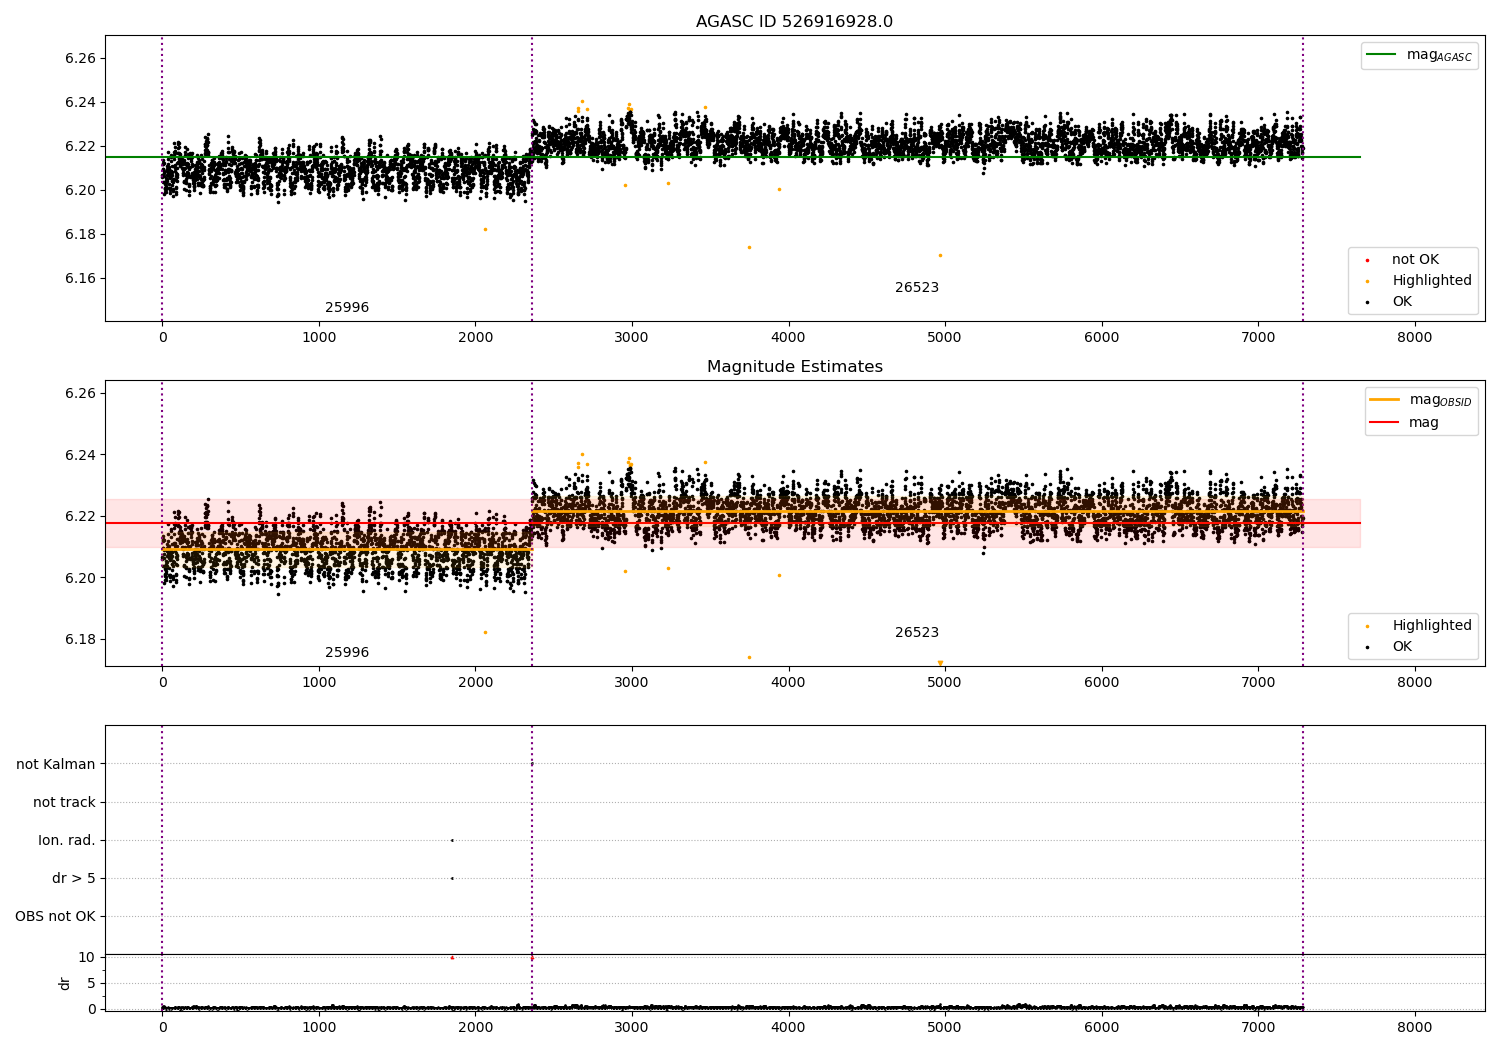Click the "6.18" y-tick in the middle plot

[80, 640]
